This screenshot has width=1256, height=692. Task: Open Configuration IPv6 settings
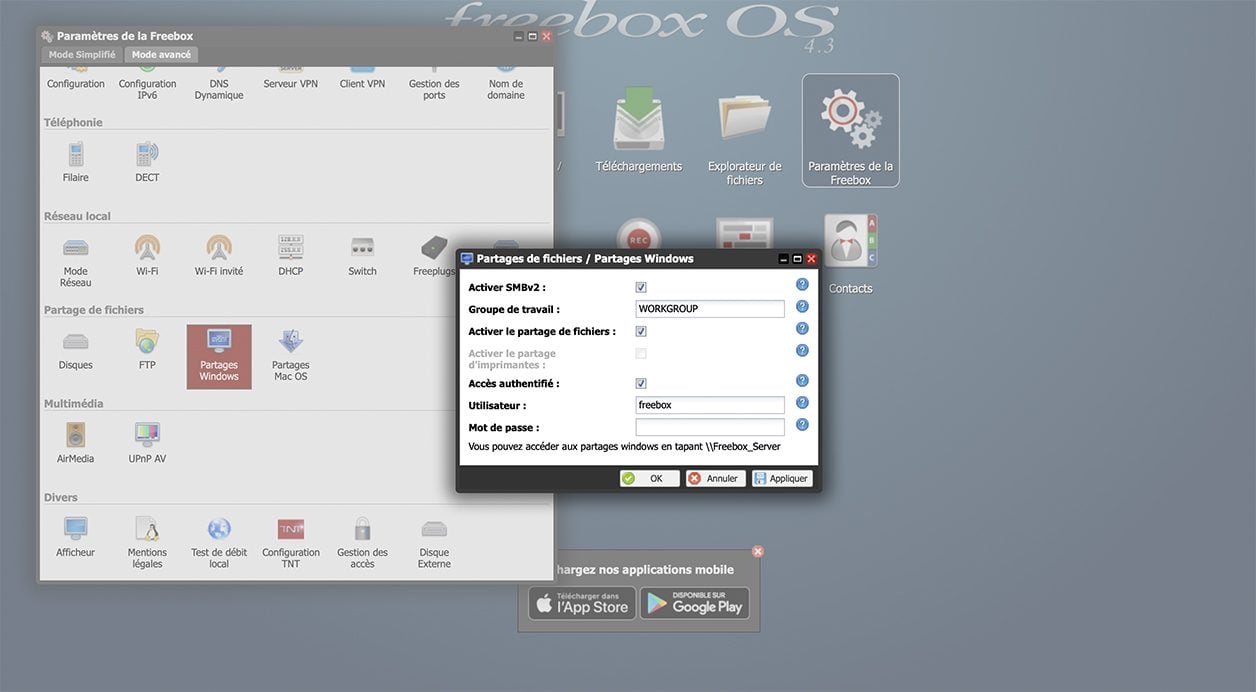tap(147, 82)
